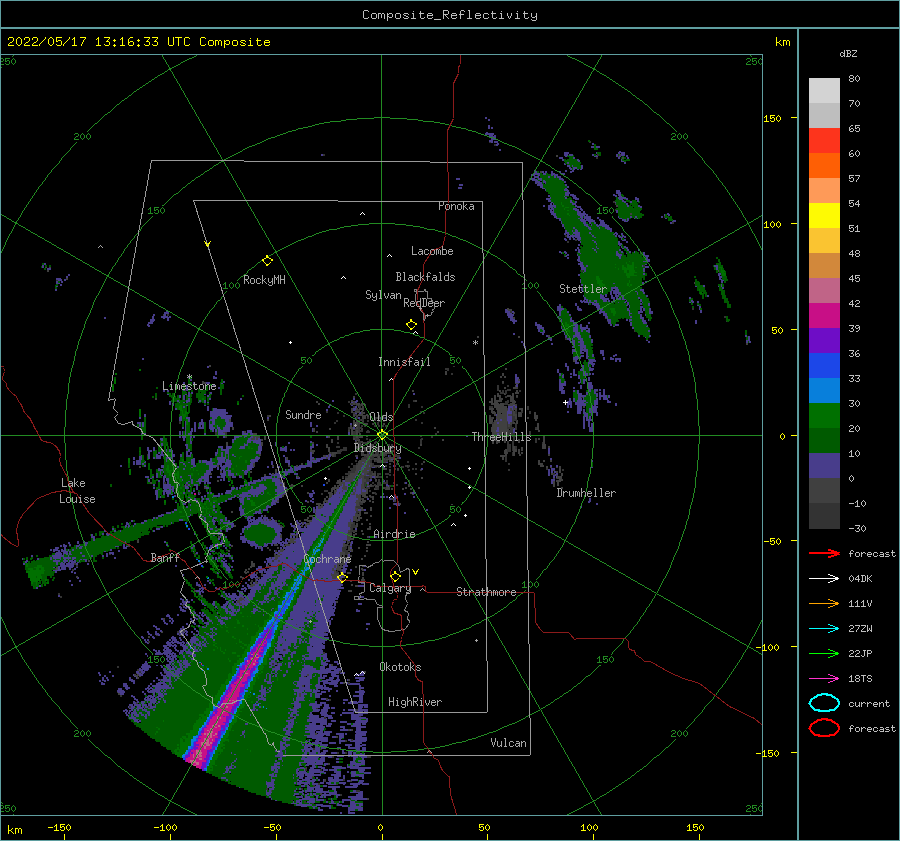Select the magenta swatch between 42 and 39
The width and height of the screenshot is (900, 841).
tap(824, 316)
